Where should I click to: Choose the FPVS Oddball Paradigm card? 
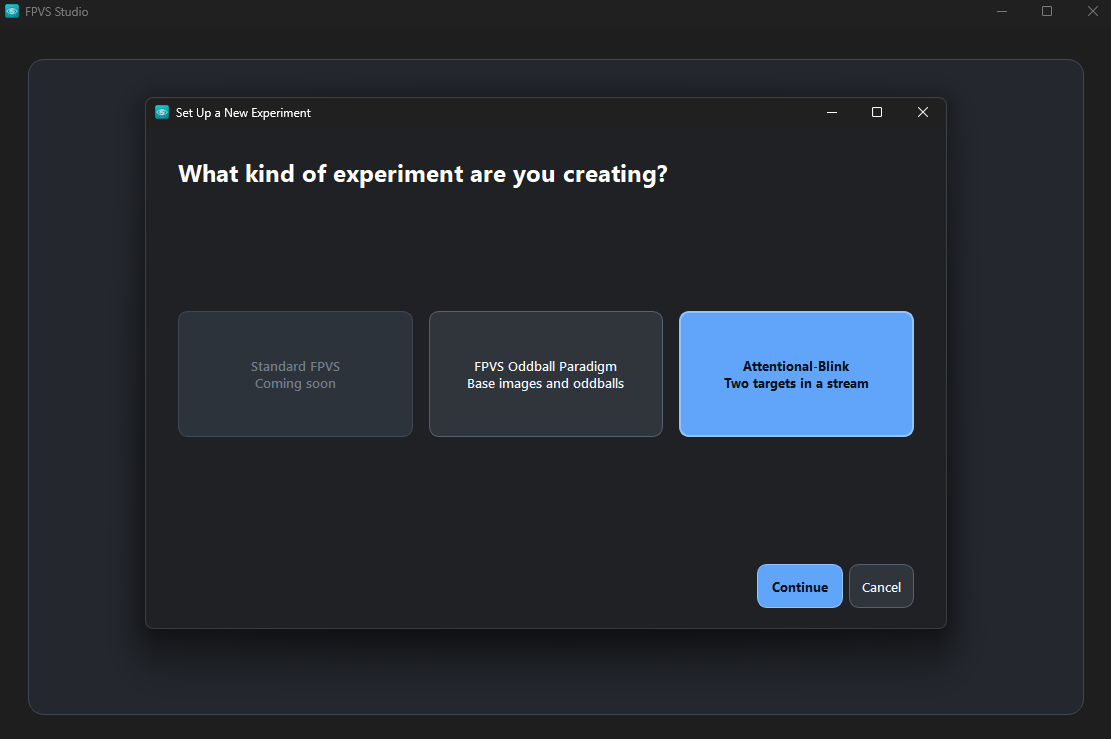[x=546, y=374]
